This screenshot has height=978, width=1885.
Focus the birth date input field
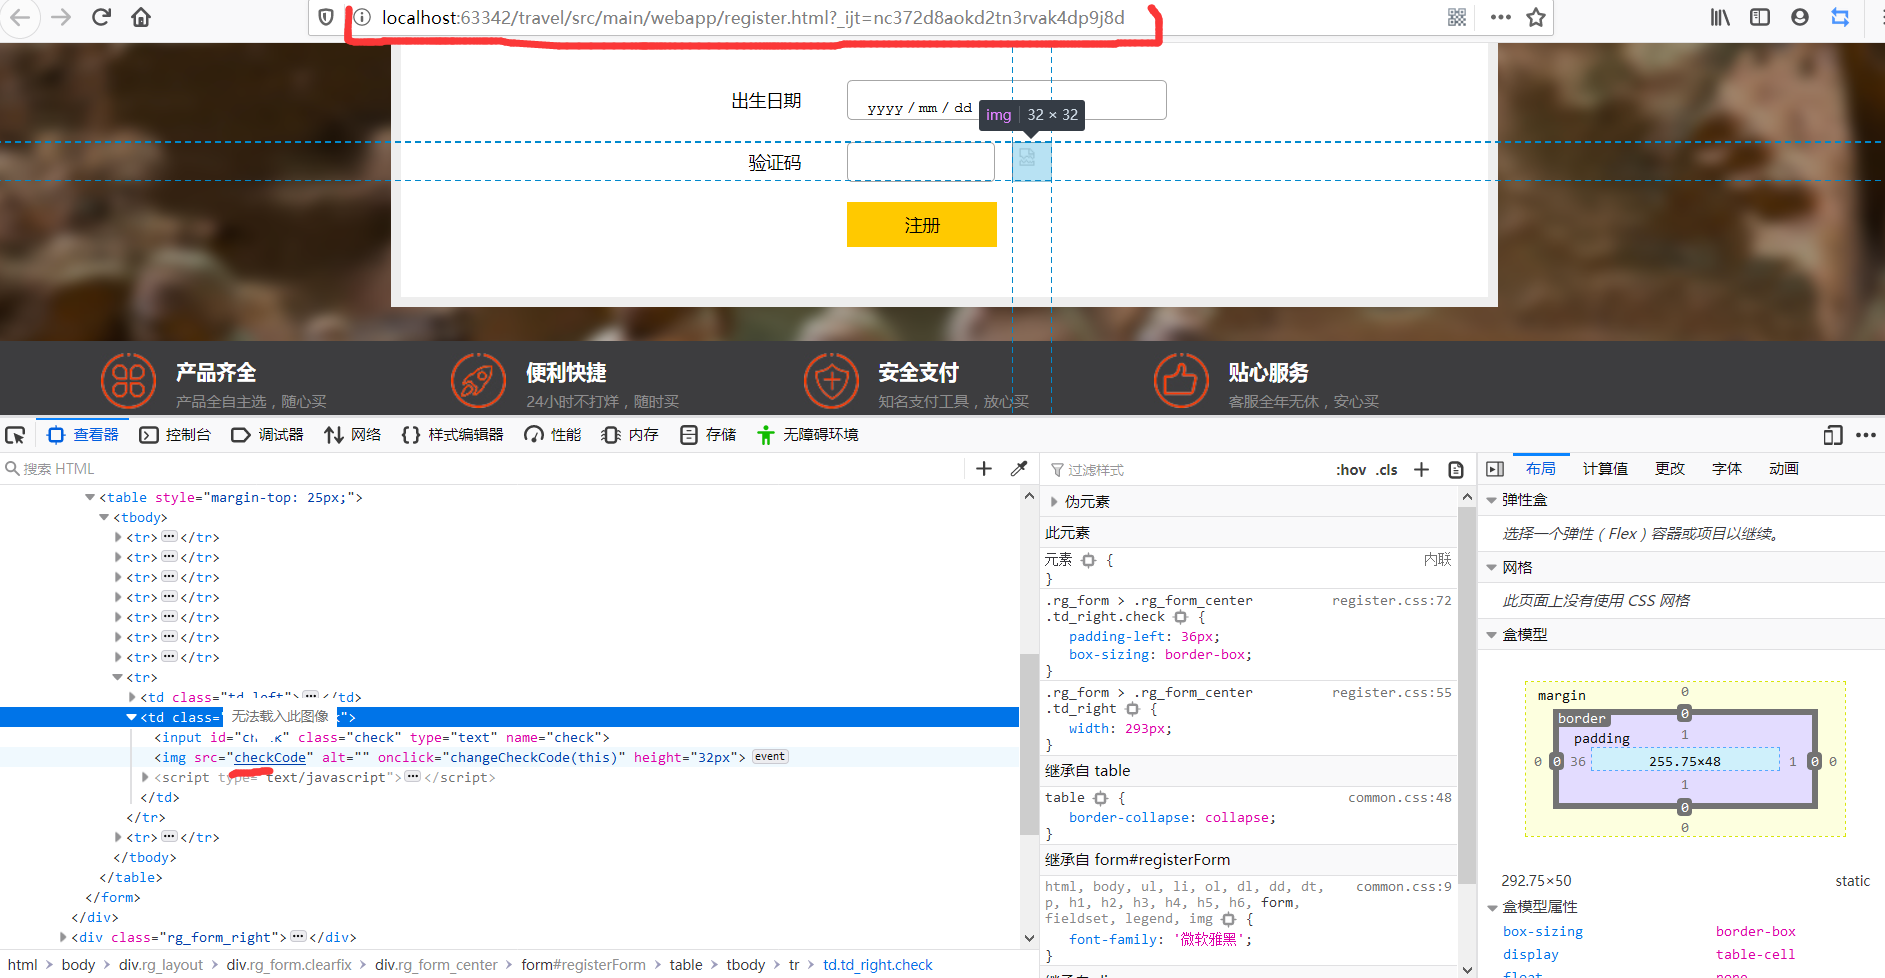(x=1006, y=100)
